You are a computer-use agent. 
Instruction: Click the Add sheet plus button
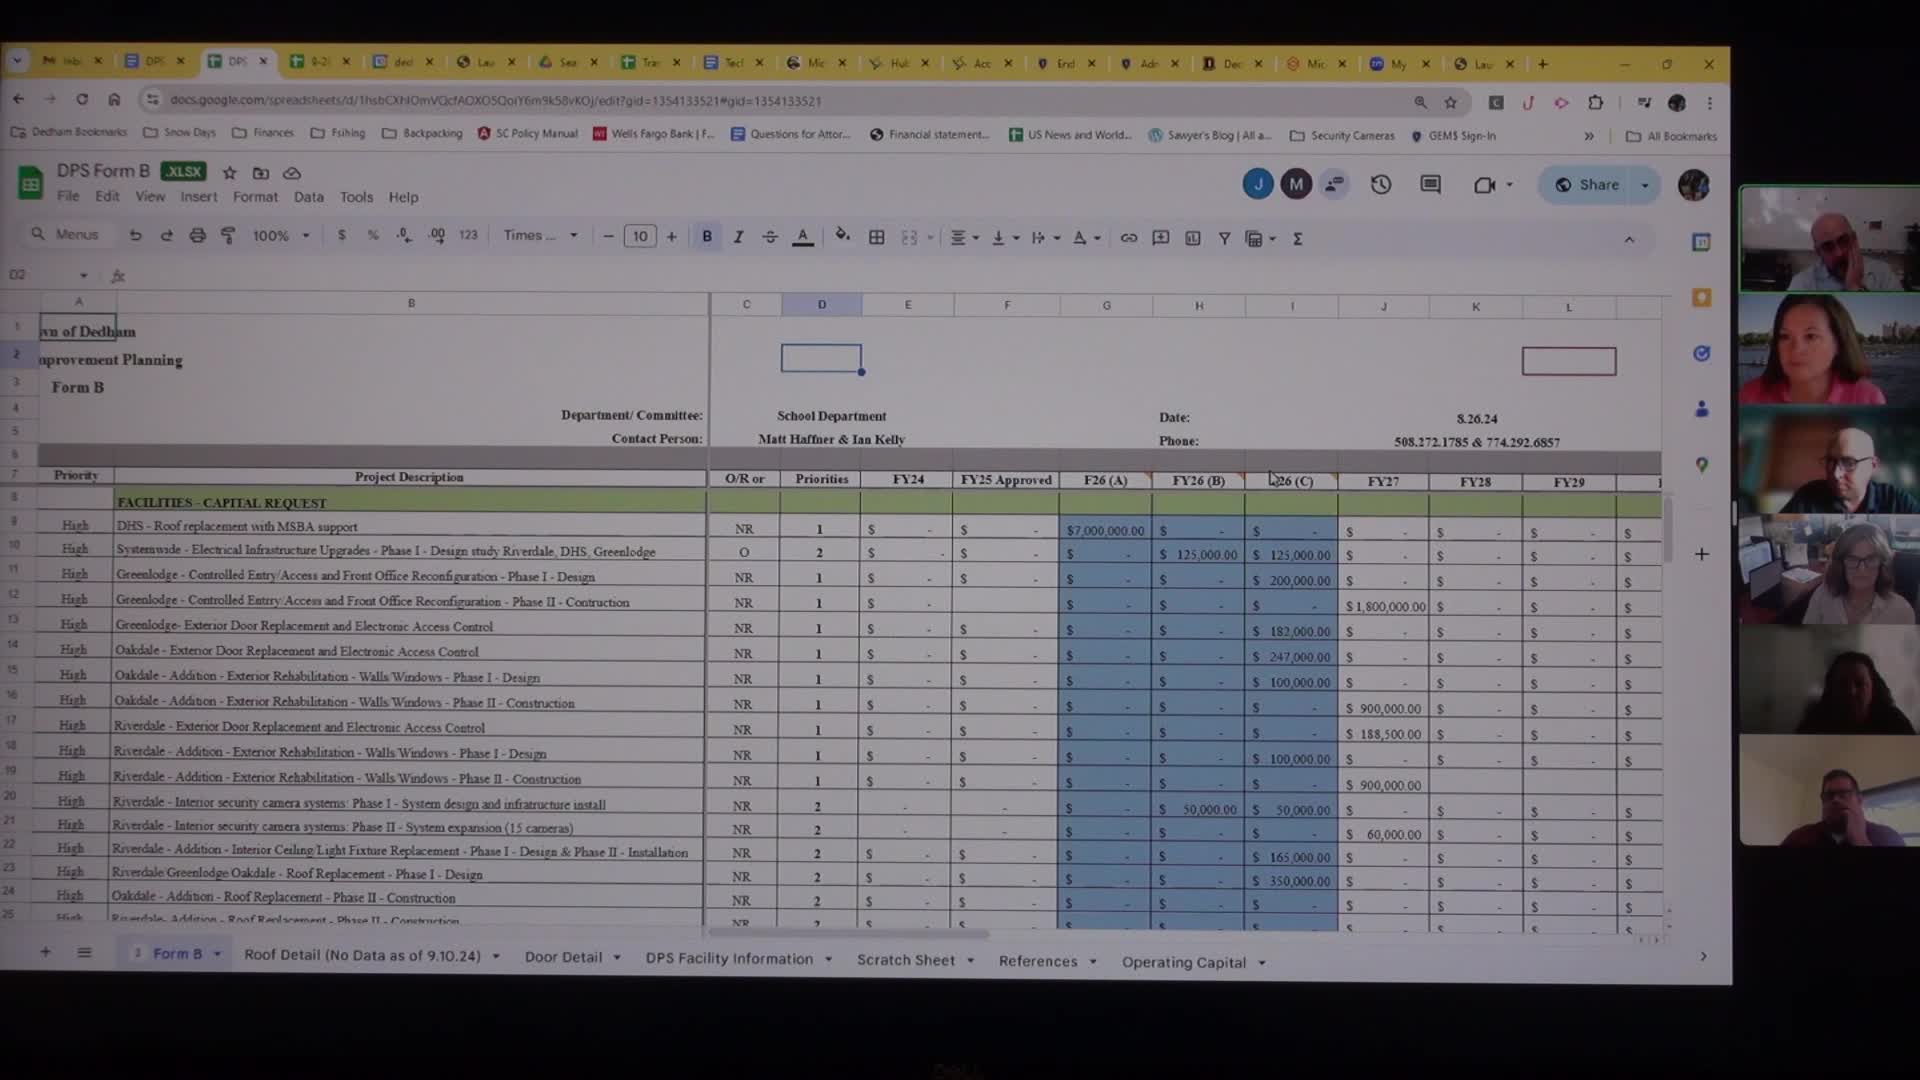point(45,952)
